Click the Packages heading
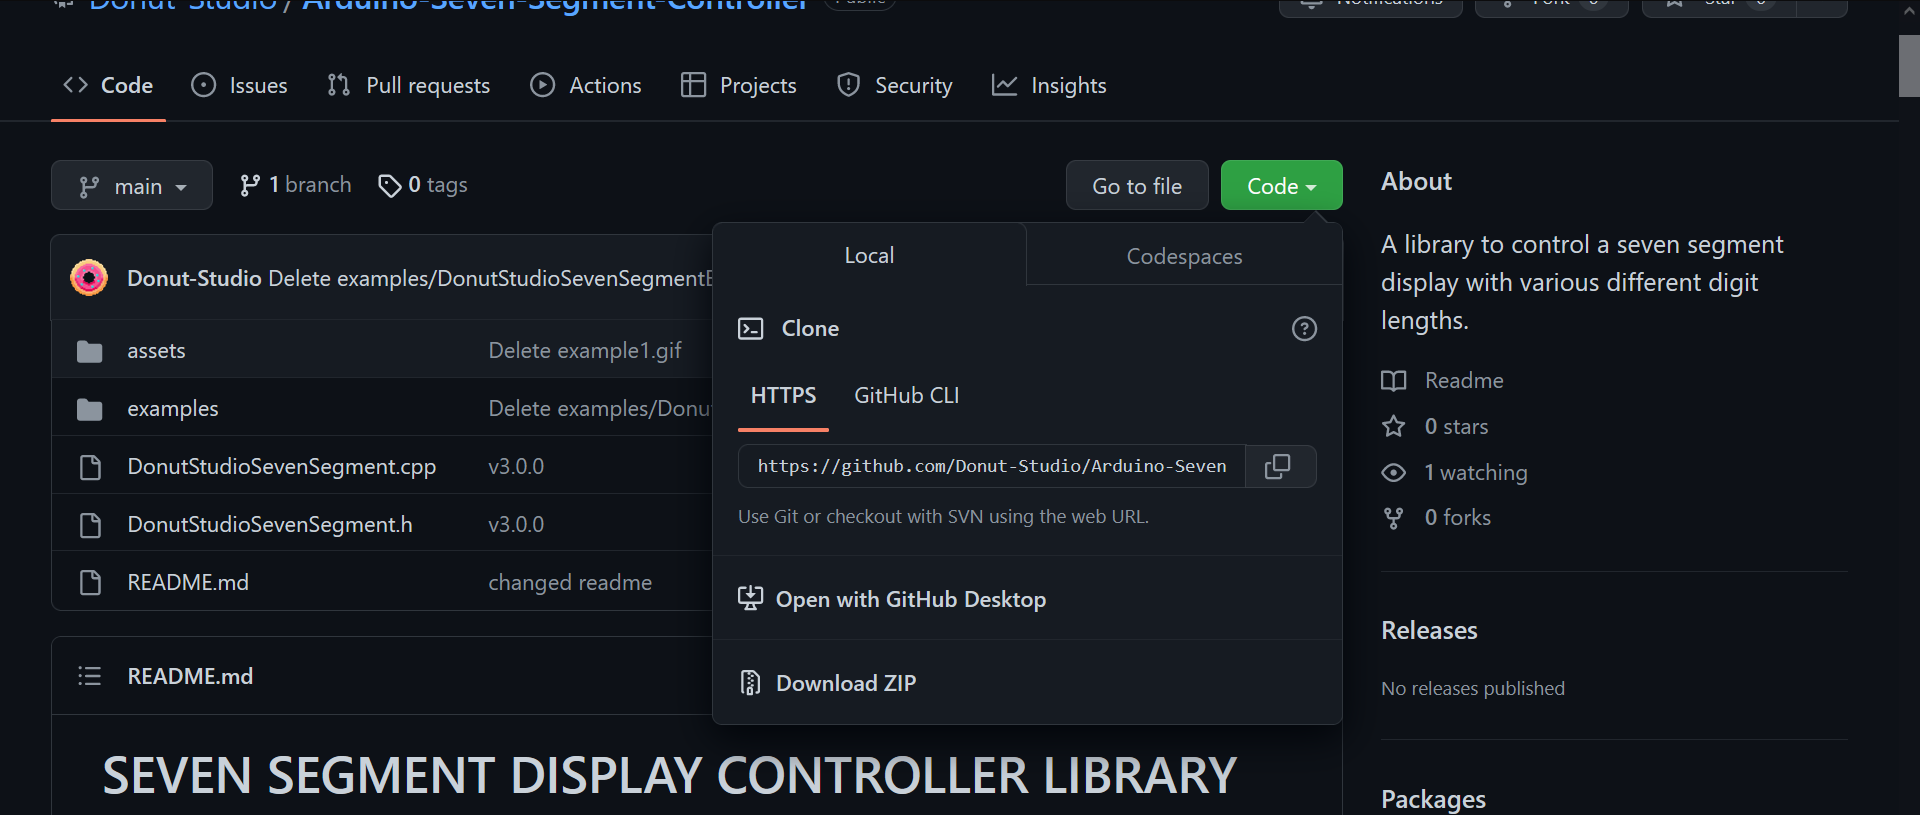1920x815 pixels. (1433, 800)
